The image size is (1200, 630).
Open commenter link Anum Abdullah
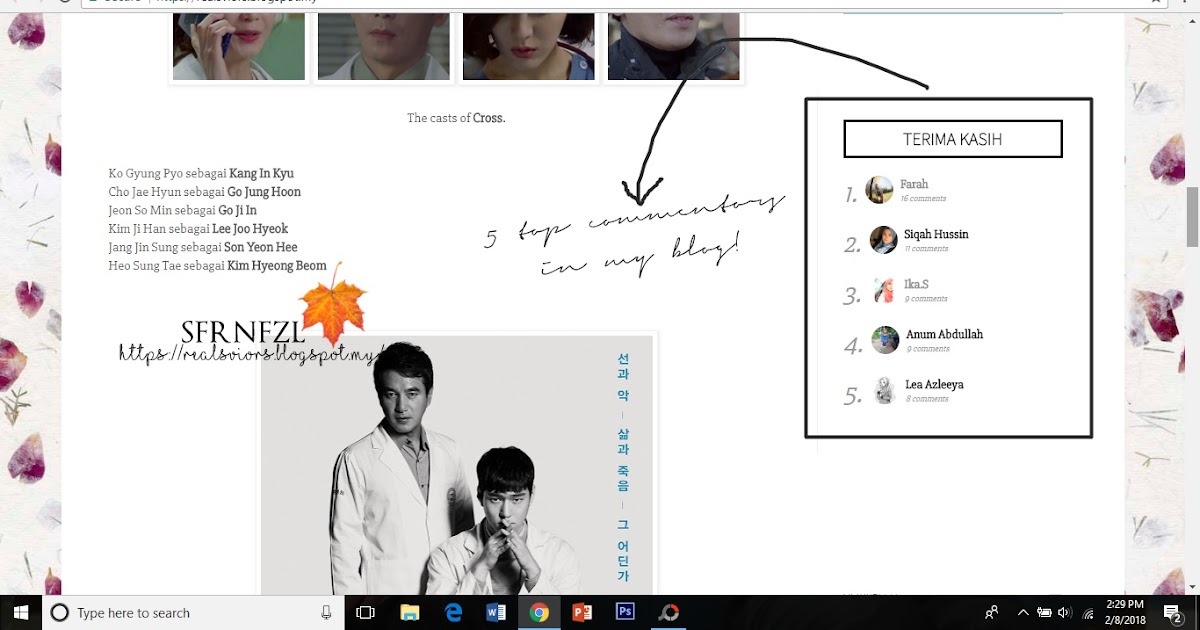945,334
